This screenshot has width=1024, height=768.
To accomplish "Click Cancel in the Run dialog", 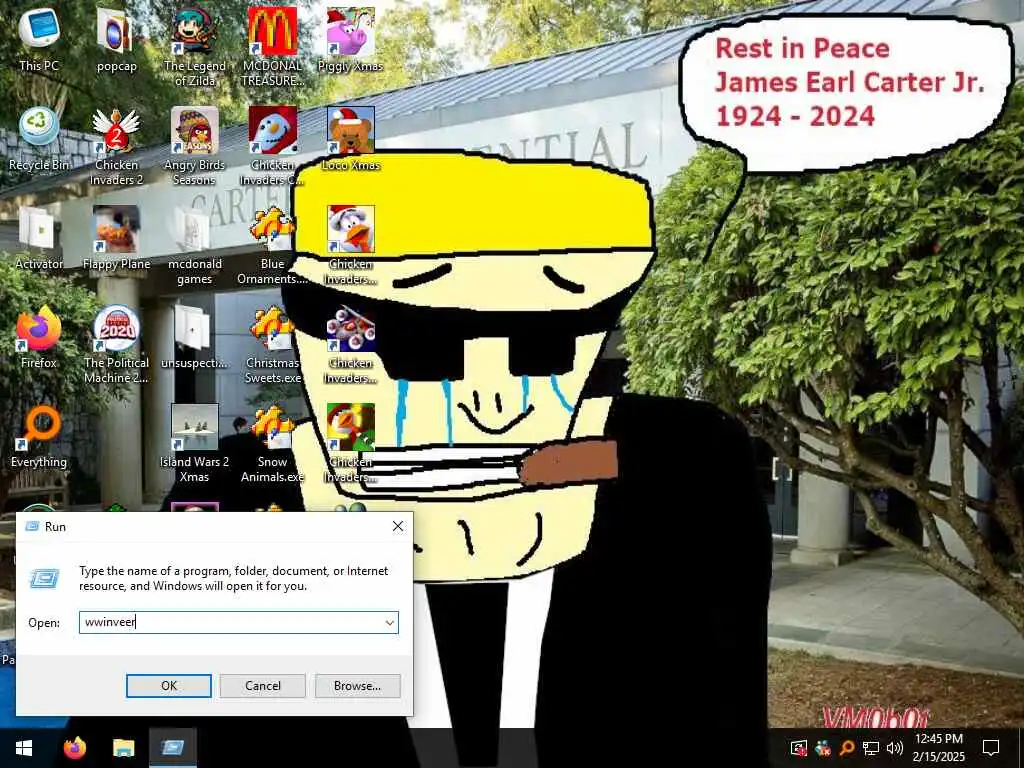I will (263, 686).
